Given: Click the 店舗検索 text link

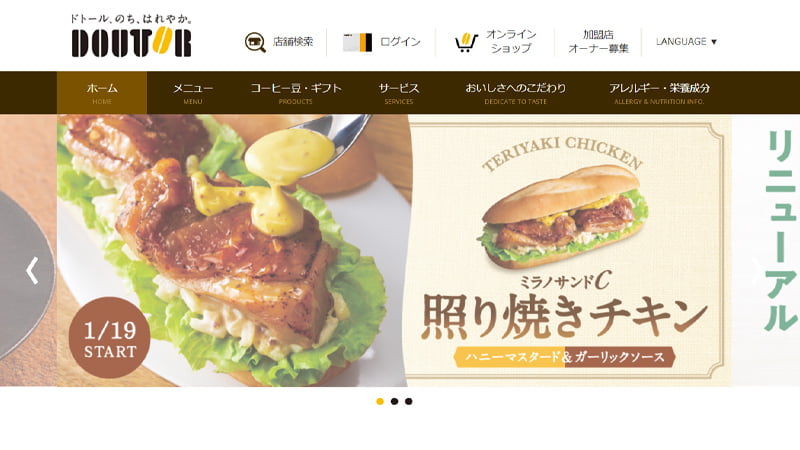Looking at the screenshot, I should [x=293, y=42].
